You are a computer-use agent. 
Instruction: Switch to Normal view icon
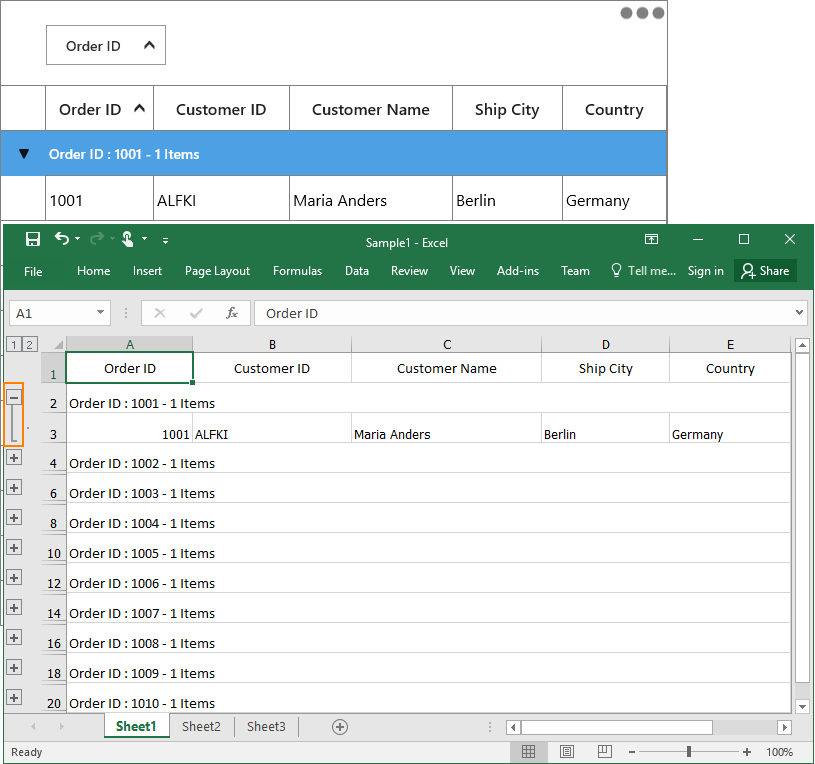(529, 752)
